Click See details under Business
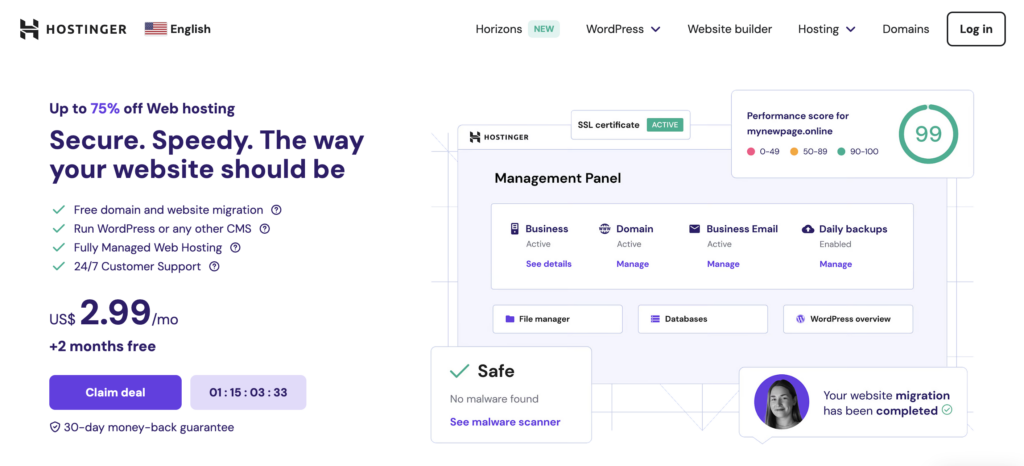This screenshot has width=1024, height=466. (549, 264)
